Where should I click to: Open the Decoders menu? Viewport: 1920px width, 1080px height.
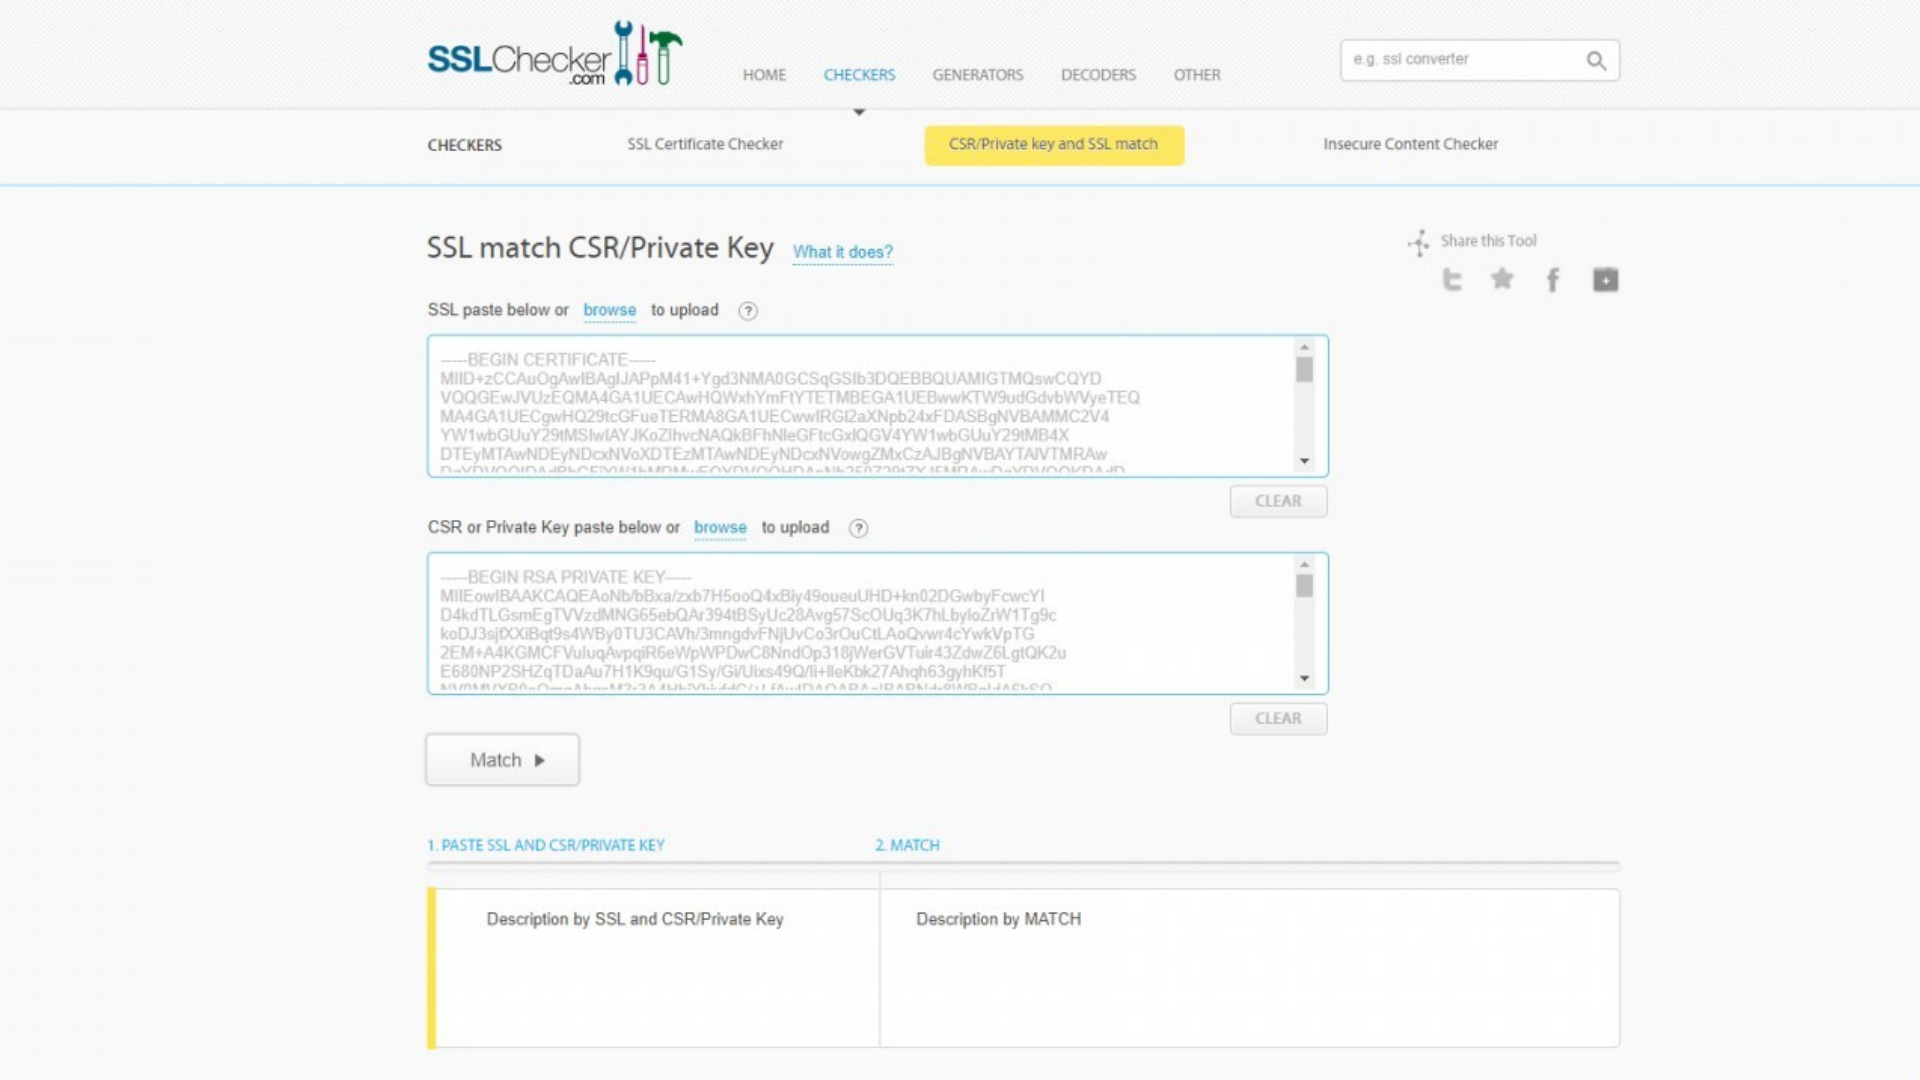click(1098, 75)
